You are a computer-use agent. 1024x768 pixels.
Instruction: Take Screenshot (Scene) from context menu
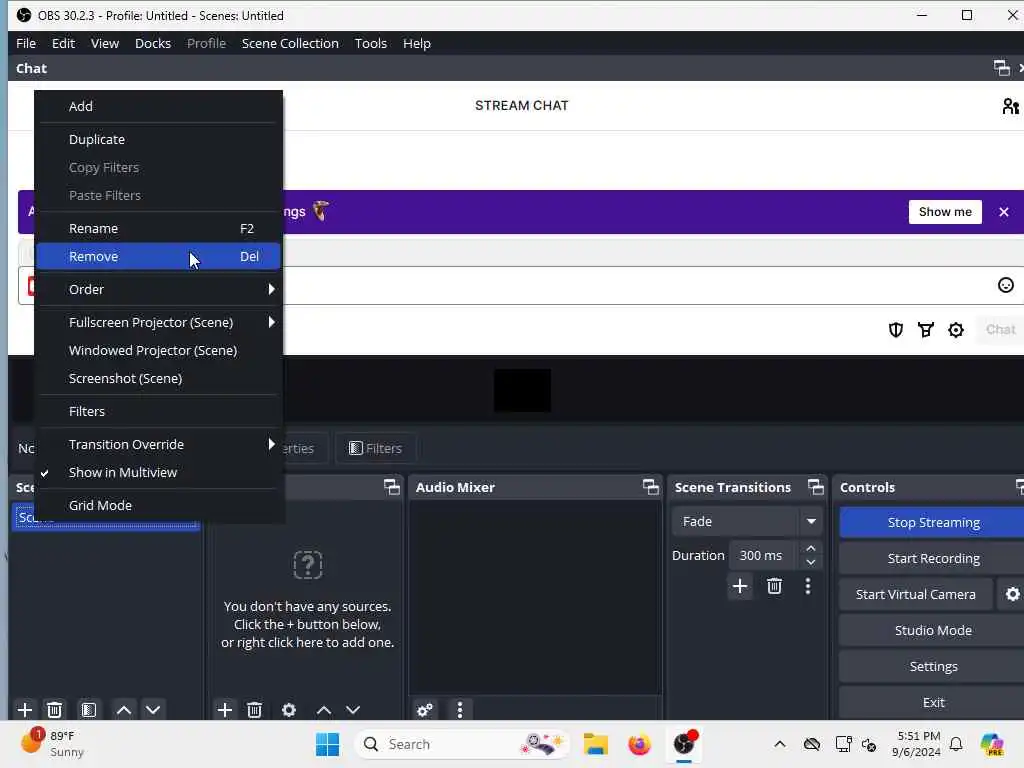point(159,379)
